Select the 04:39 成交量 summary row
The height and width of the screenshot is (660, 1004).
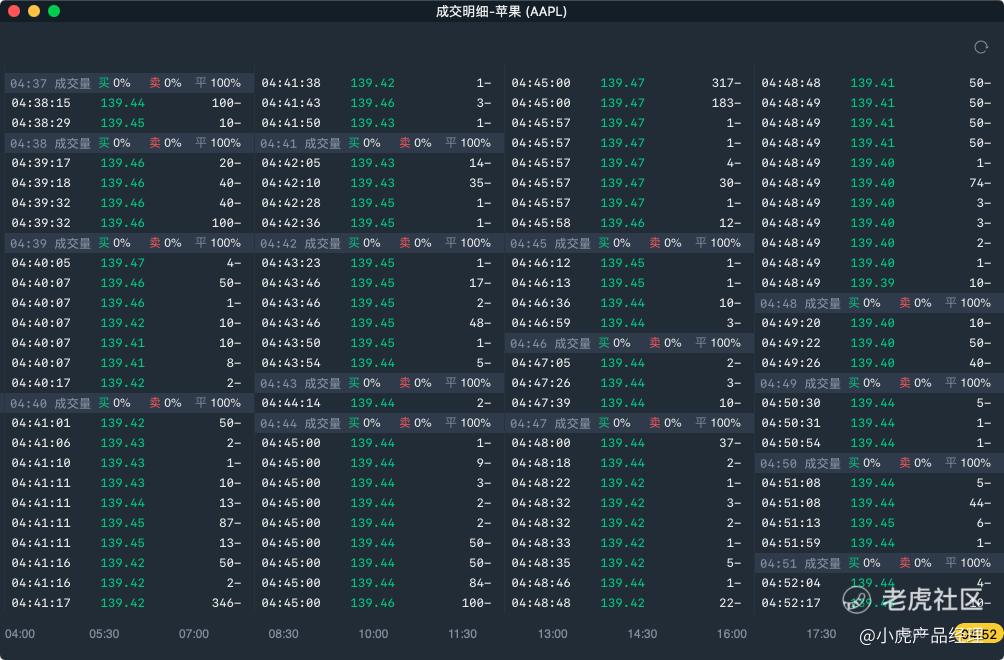pos(129,243)
